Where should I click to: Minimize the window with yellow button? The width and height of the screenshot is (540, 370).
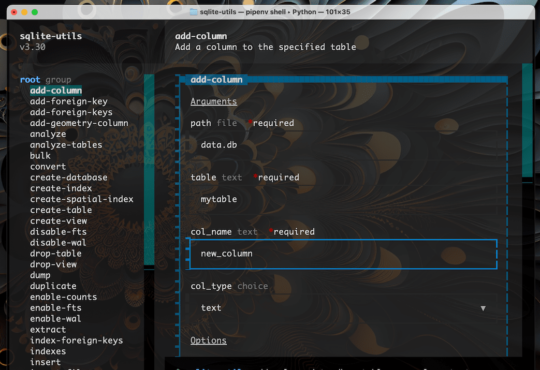coord(24,12)
